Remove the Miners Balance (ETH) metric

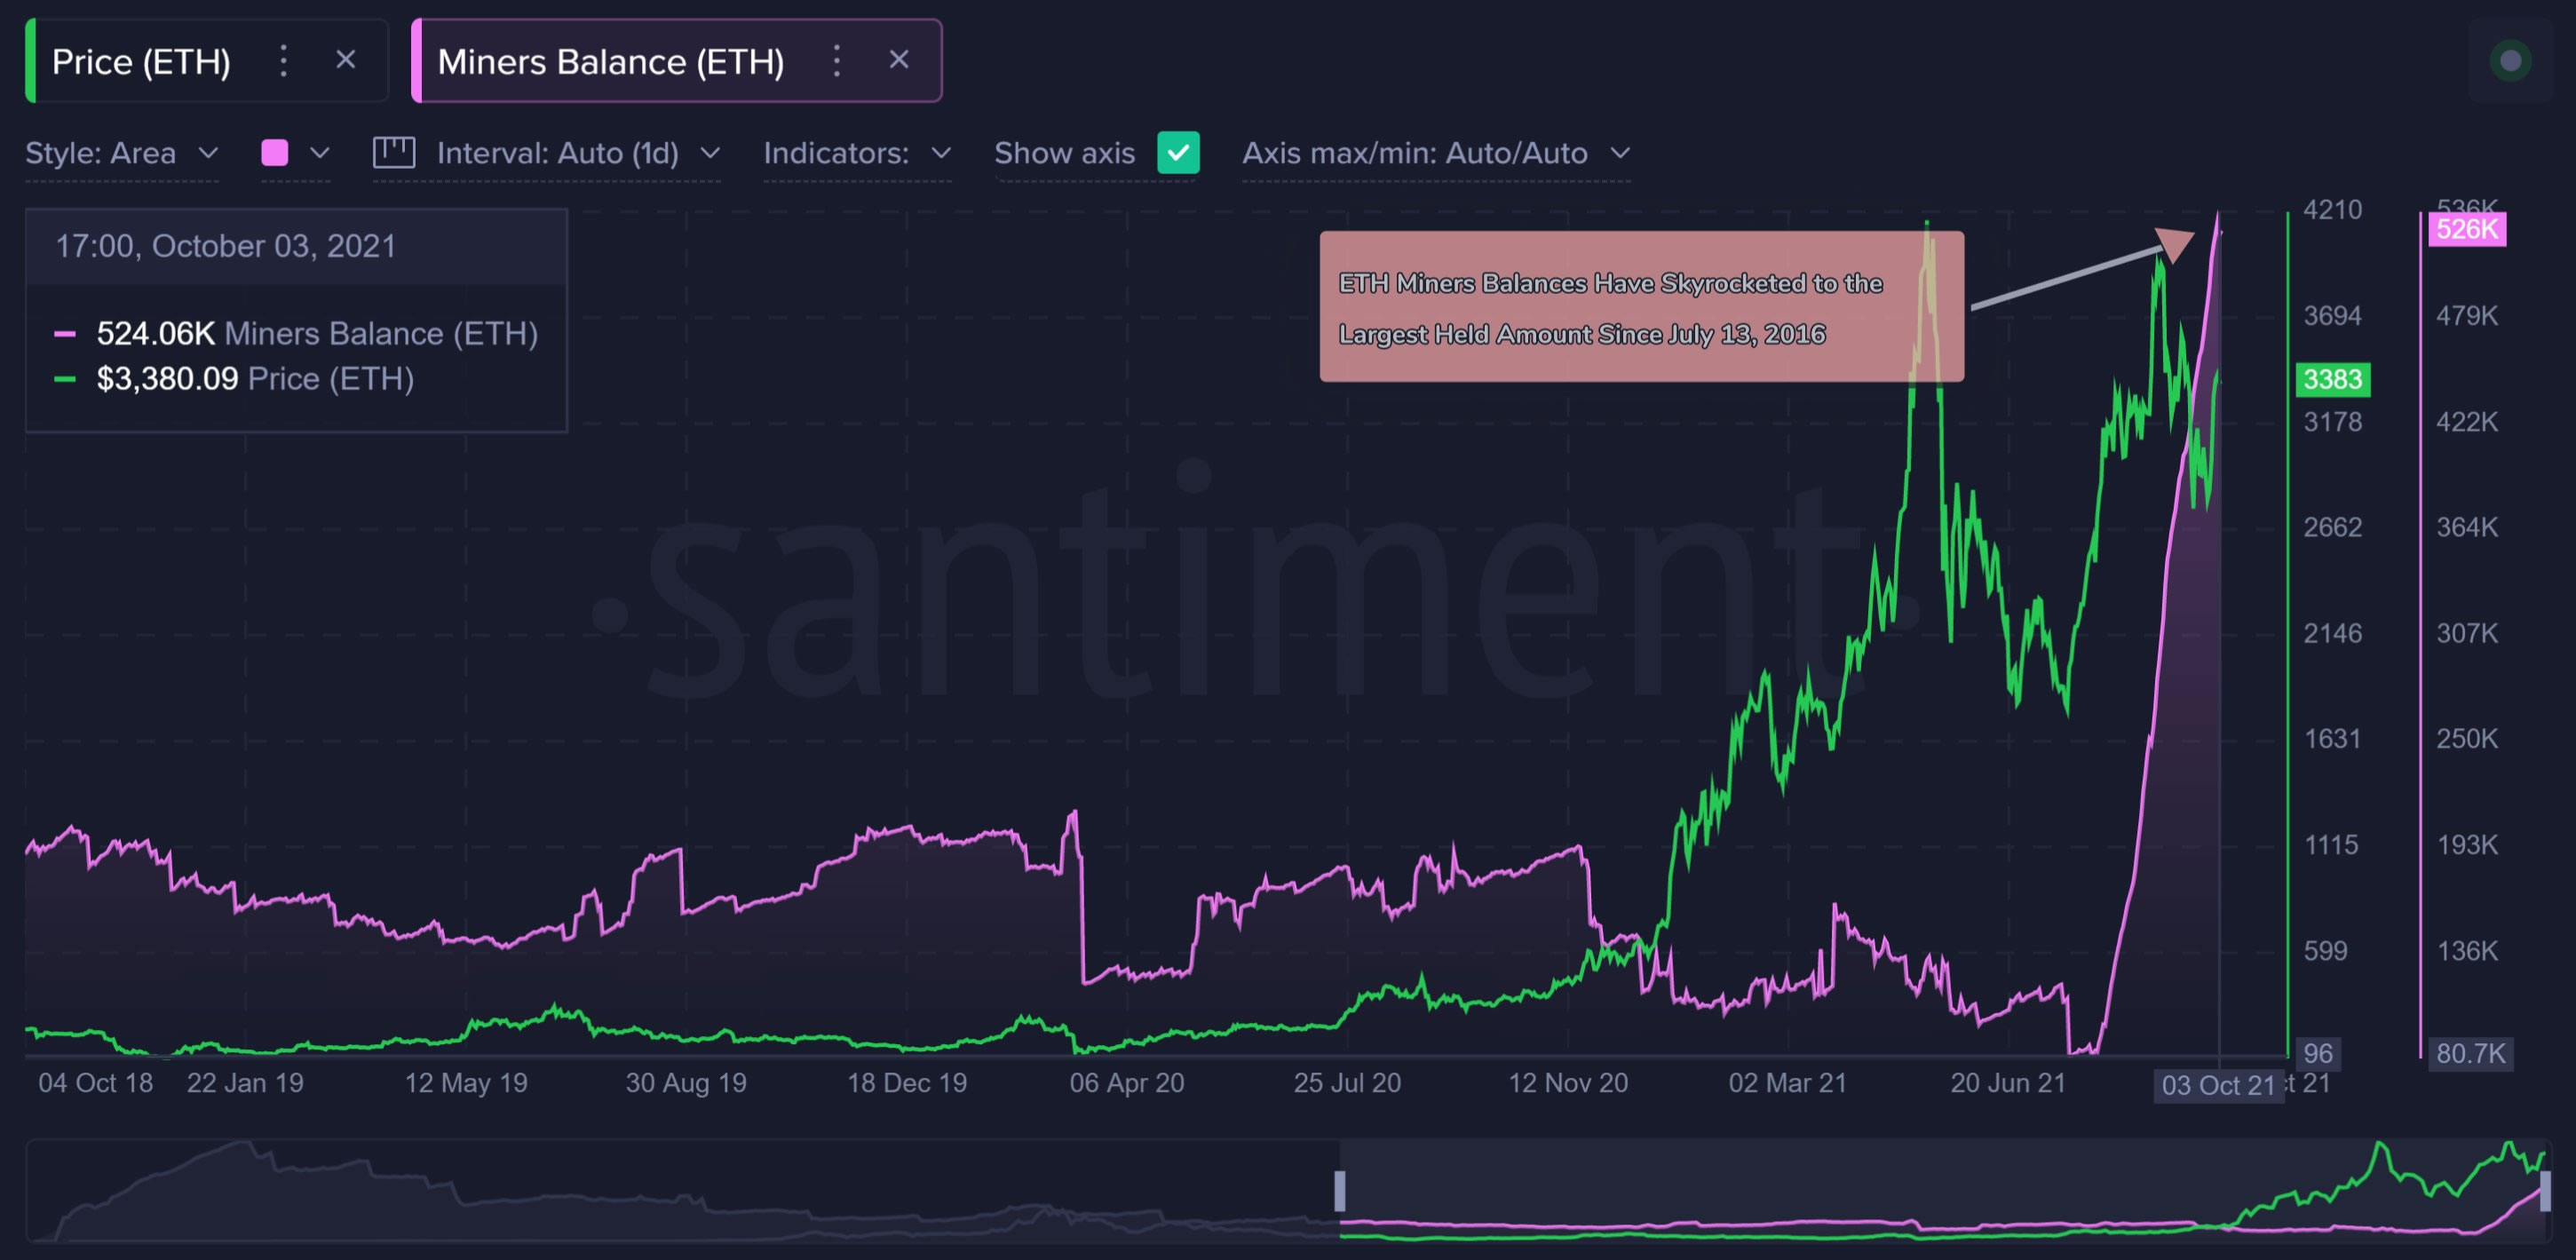pos(899,60)
